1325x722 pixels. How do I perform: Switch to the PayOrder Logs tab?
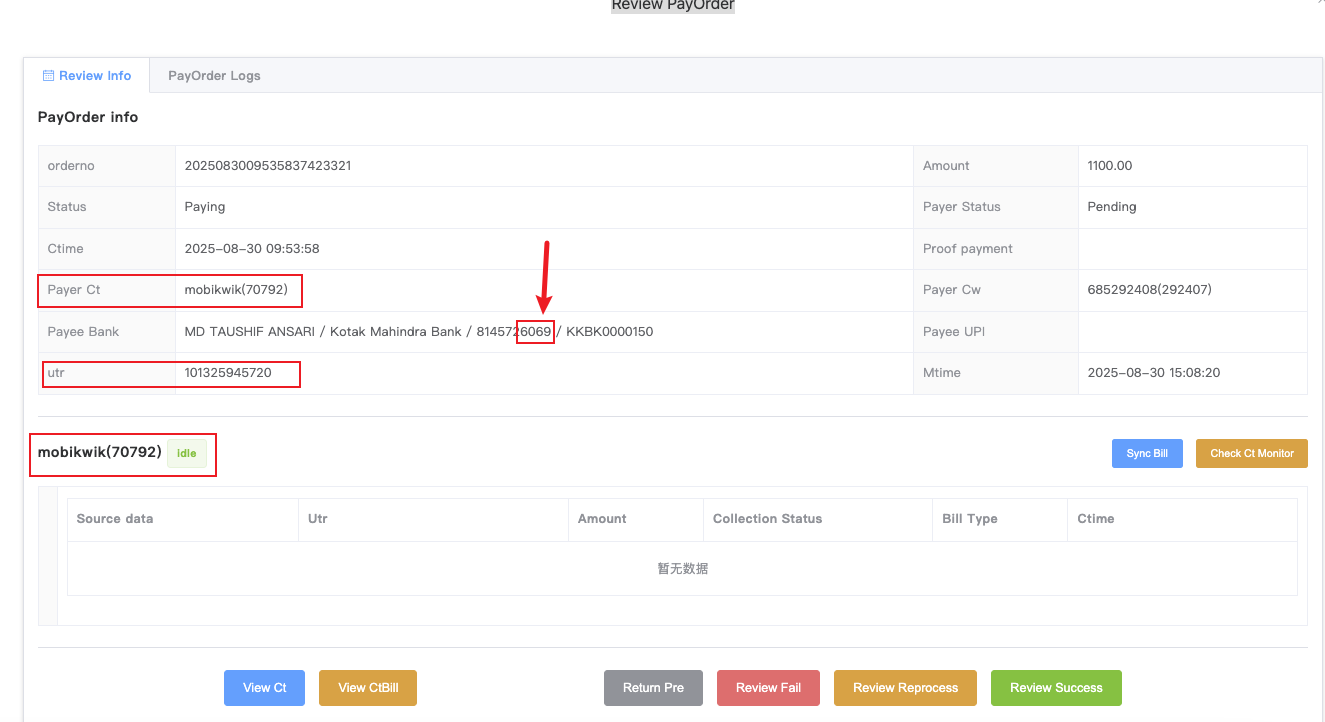(x=214, y=76)
